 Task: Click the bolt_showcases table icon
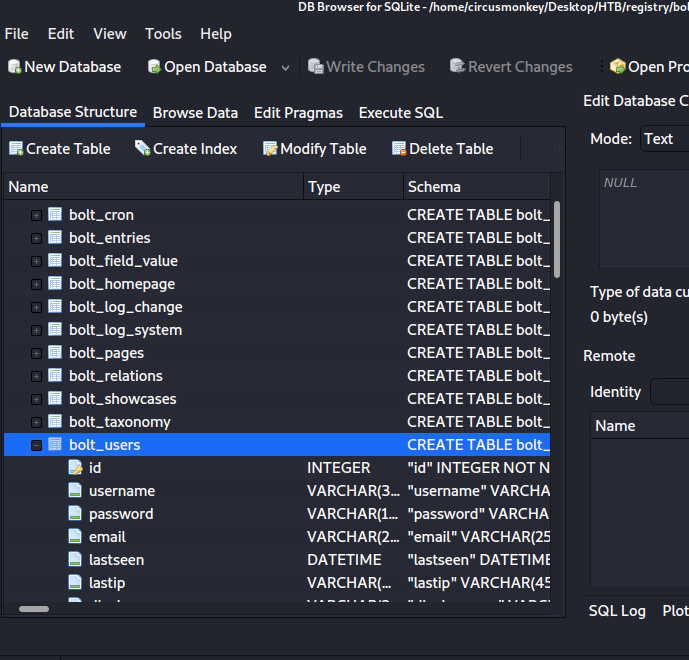point(55,399)
